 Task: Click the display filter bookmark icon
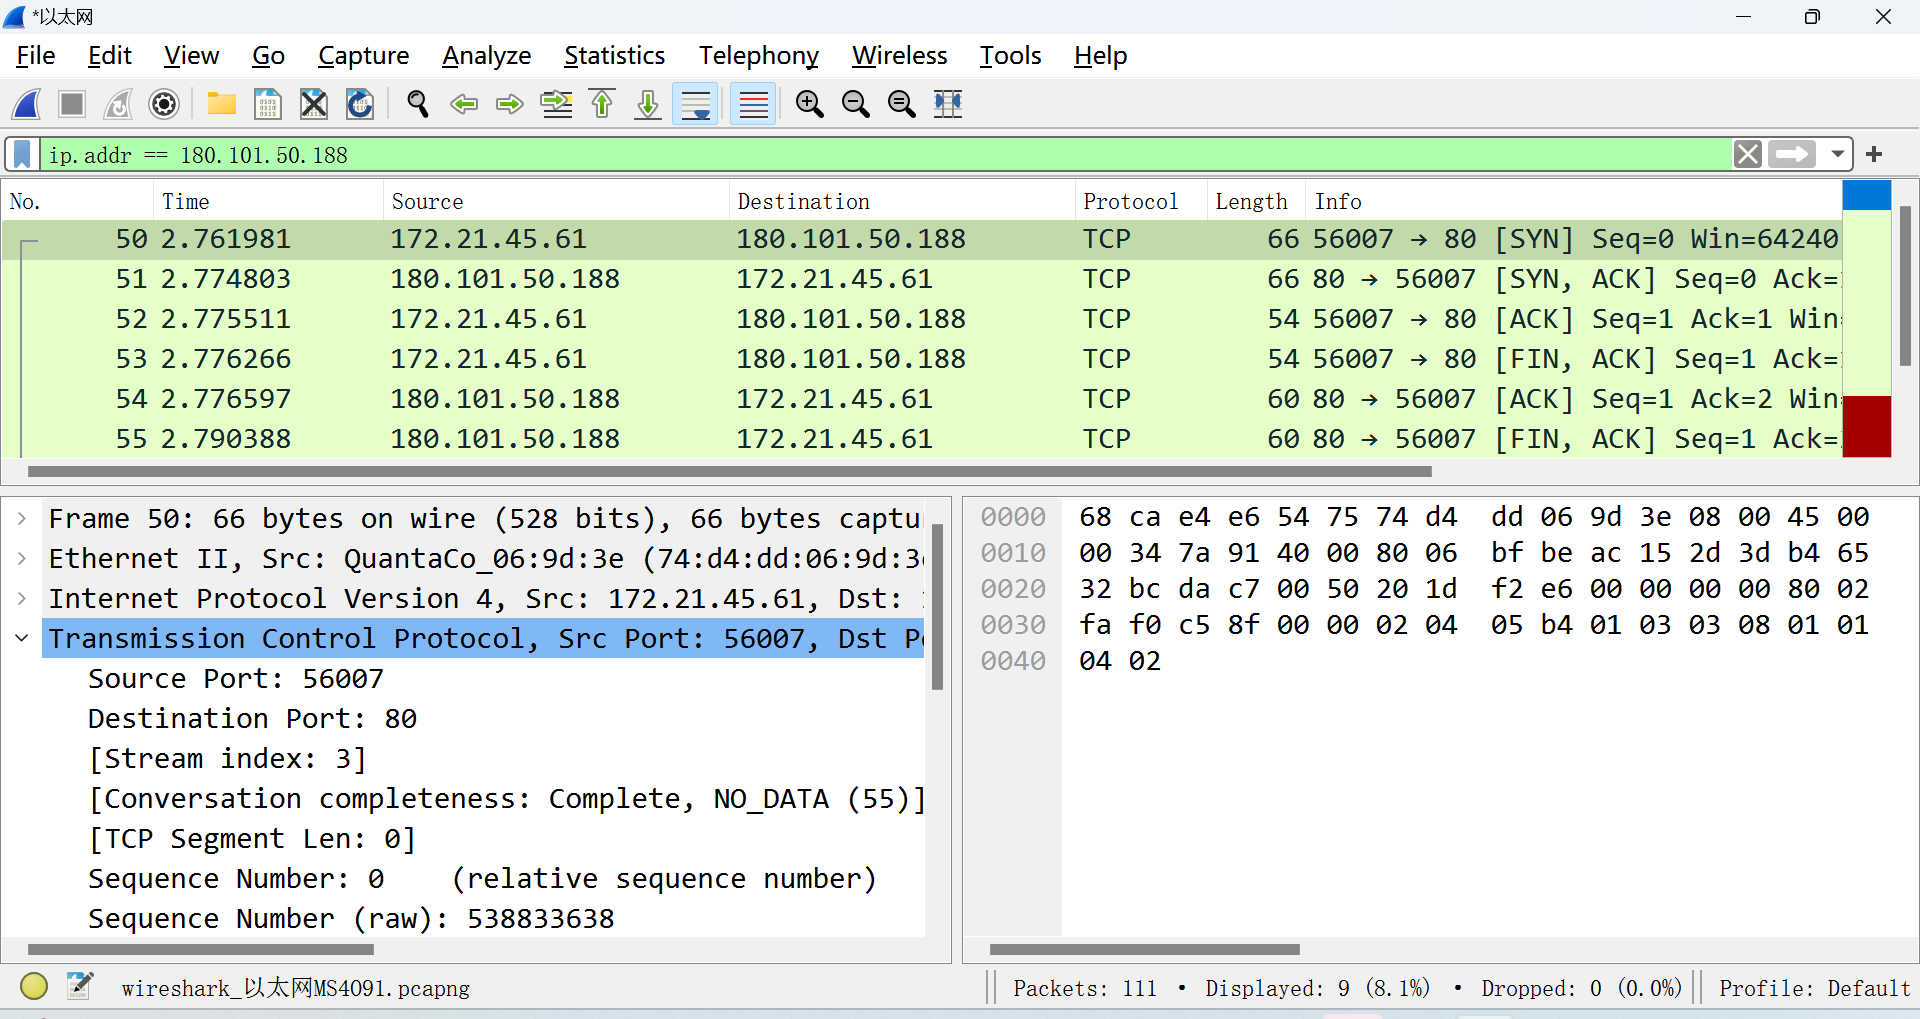pos(22,155)
